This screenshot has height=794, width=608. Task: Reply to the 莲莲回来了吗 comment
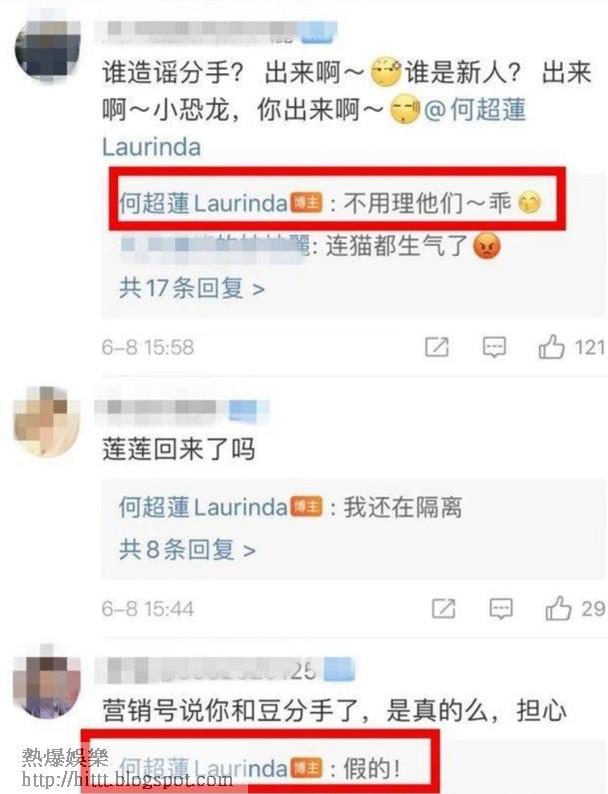[501, 608]
